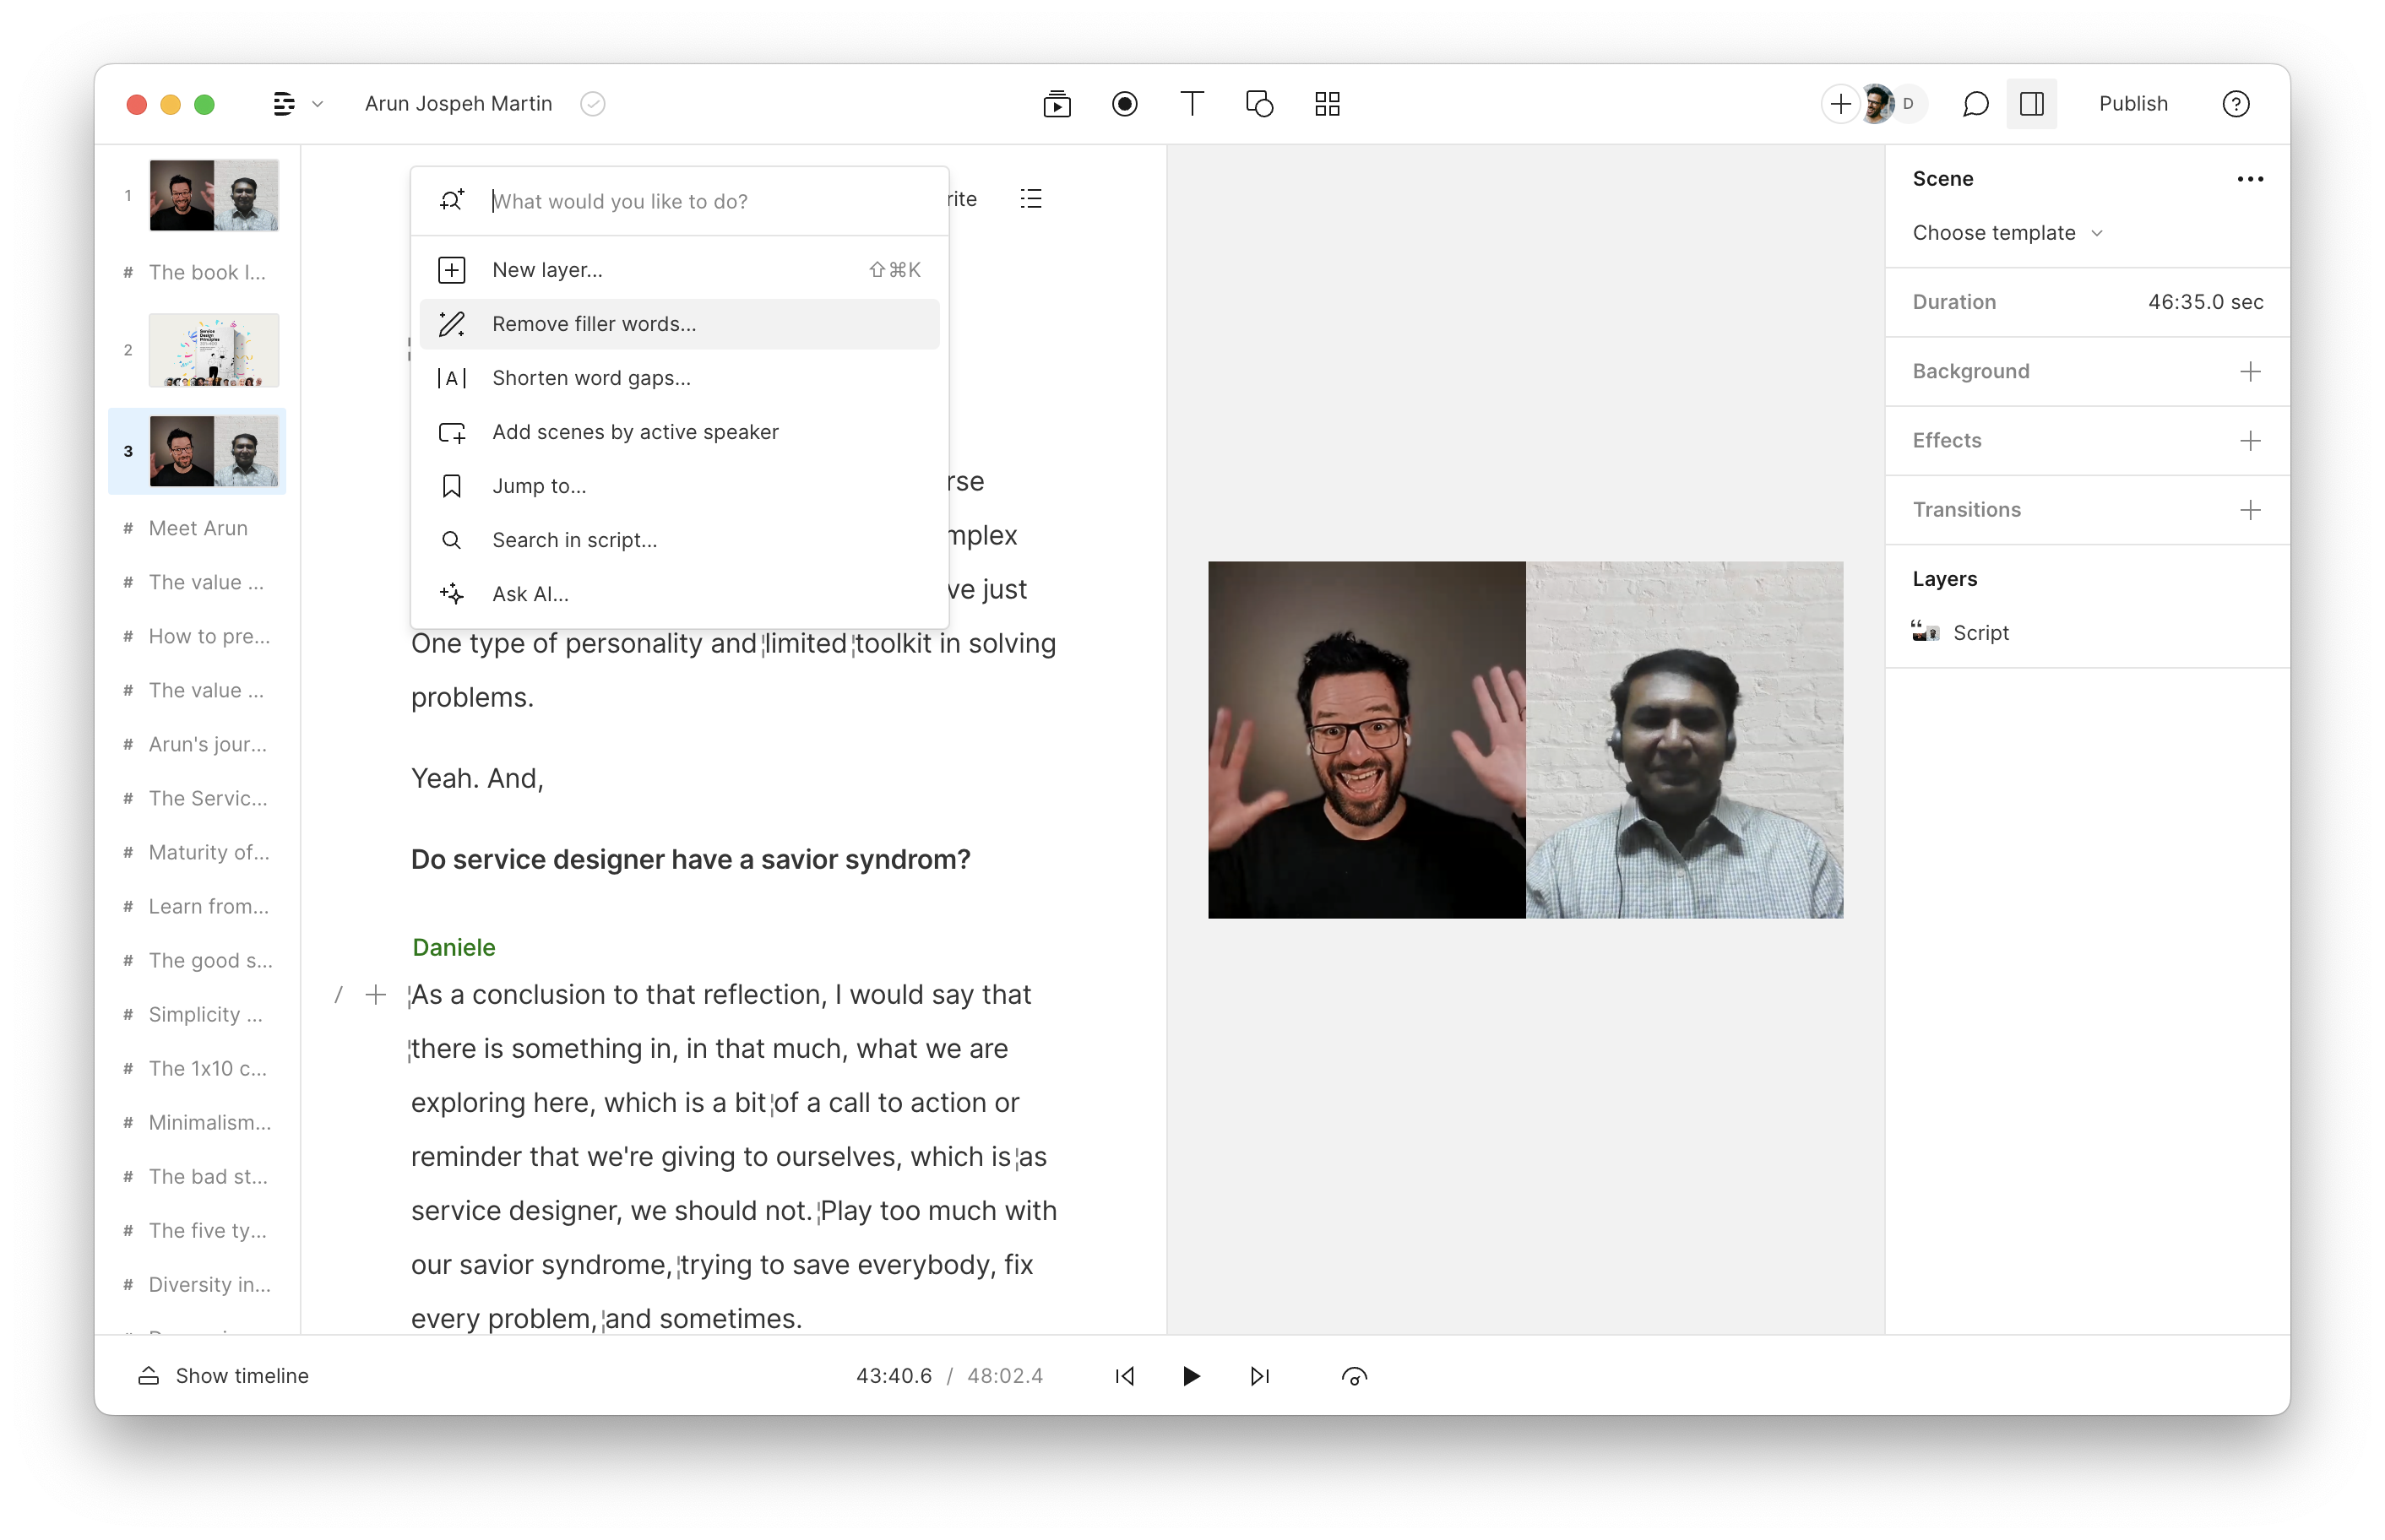Open the Shapes tool icon
Image resolution: width=2385 pixels, height=1540 pixels.
coord(1259,104)
